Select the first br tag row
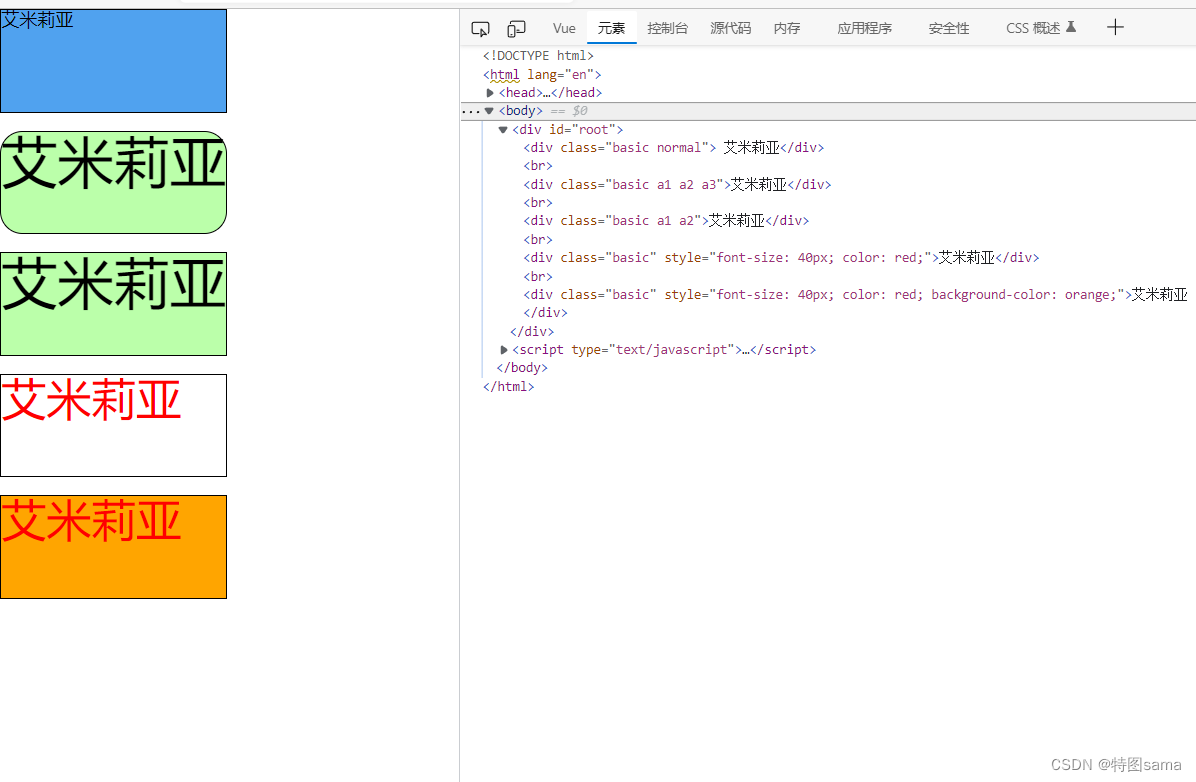Image resolution: width=1196 pixels, height=782 pixels. [538, 166]
